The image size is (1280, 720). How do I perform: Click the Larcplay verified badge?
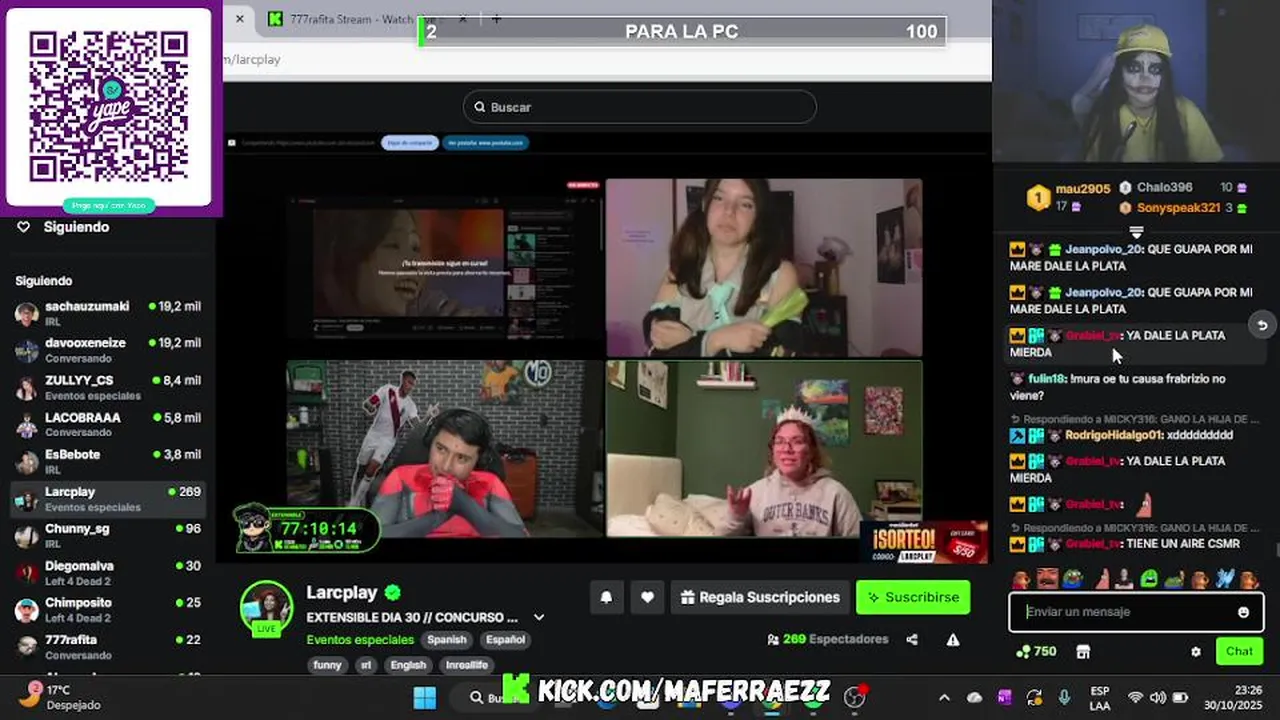click(393, 592)
